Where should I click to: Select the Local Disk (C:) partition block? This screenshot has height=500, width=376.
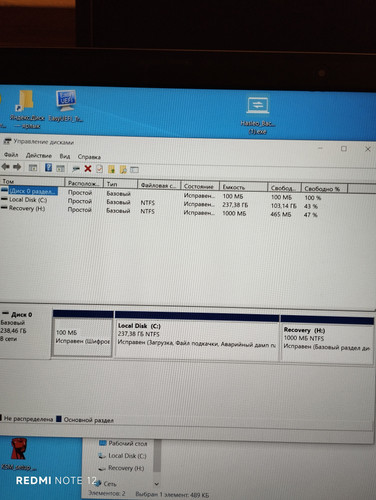pyautogui.click(x=197, y=336)
